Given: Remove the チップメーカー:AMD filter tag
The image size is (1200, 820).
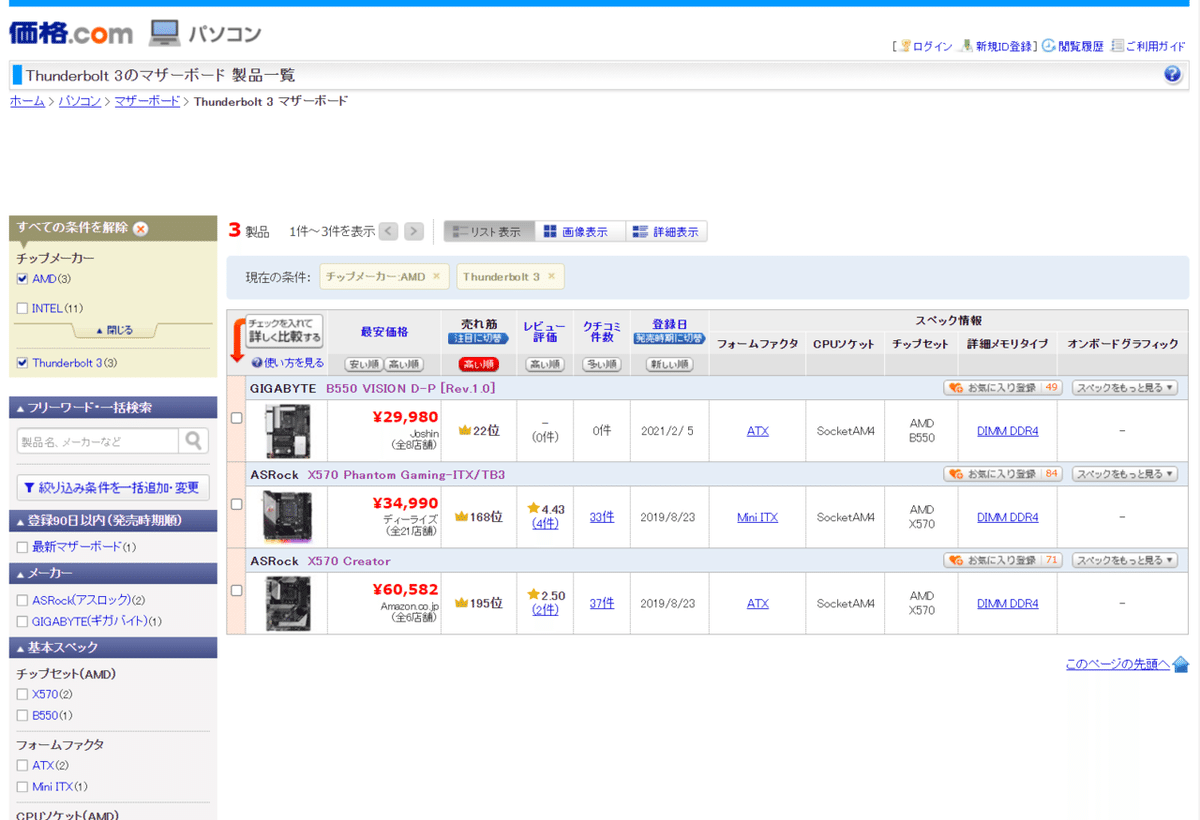Looking at the screenshot, I should point(436,276).
